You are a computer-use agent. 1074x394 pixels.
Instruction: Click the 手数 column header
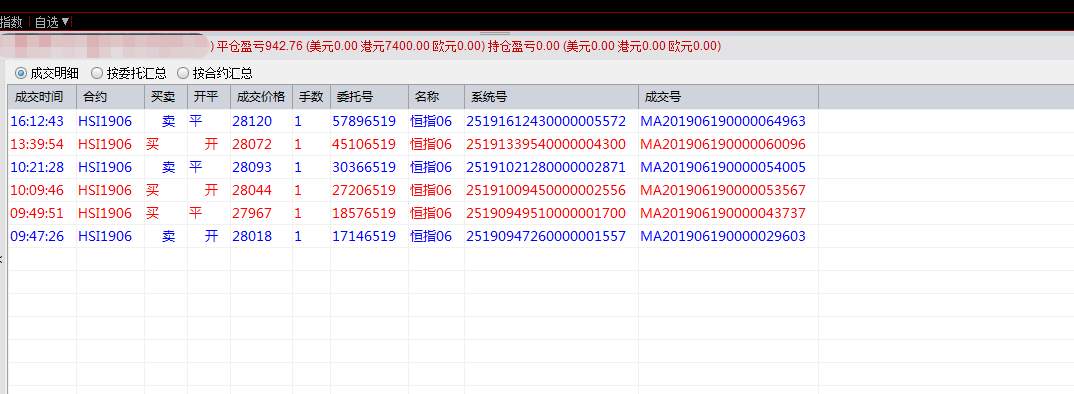pos(312,97)
